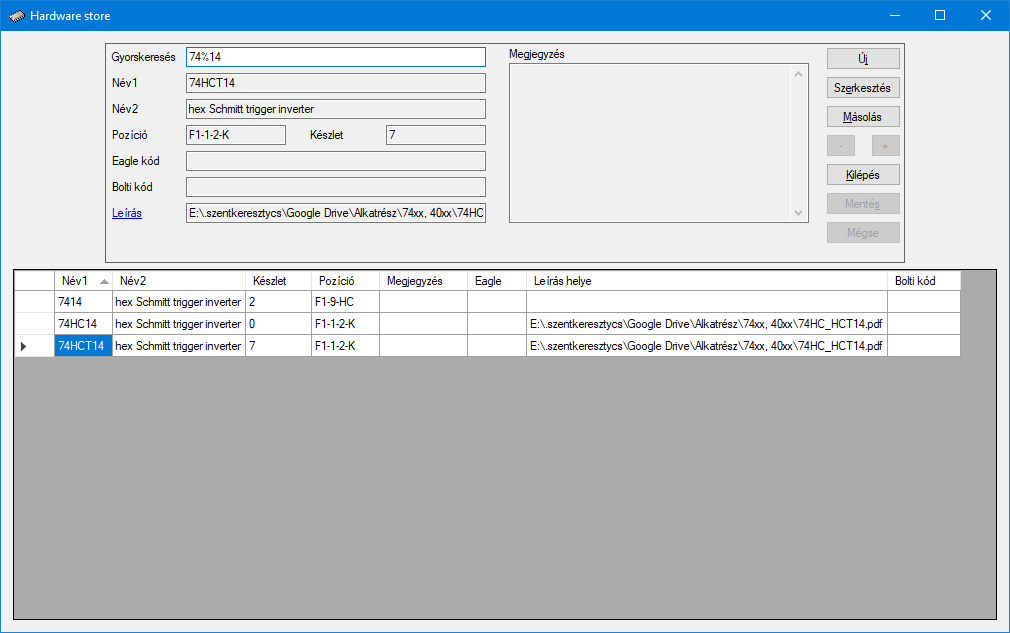The width and height of the screenshot is (1010, 633).
Task: Select the 7414 row name cell
Action: click(x=83, y=301)
